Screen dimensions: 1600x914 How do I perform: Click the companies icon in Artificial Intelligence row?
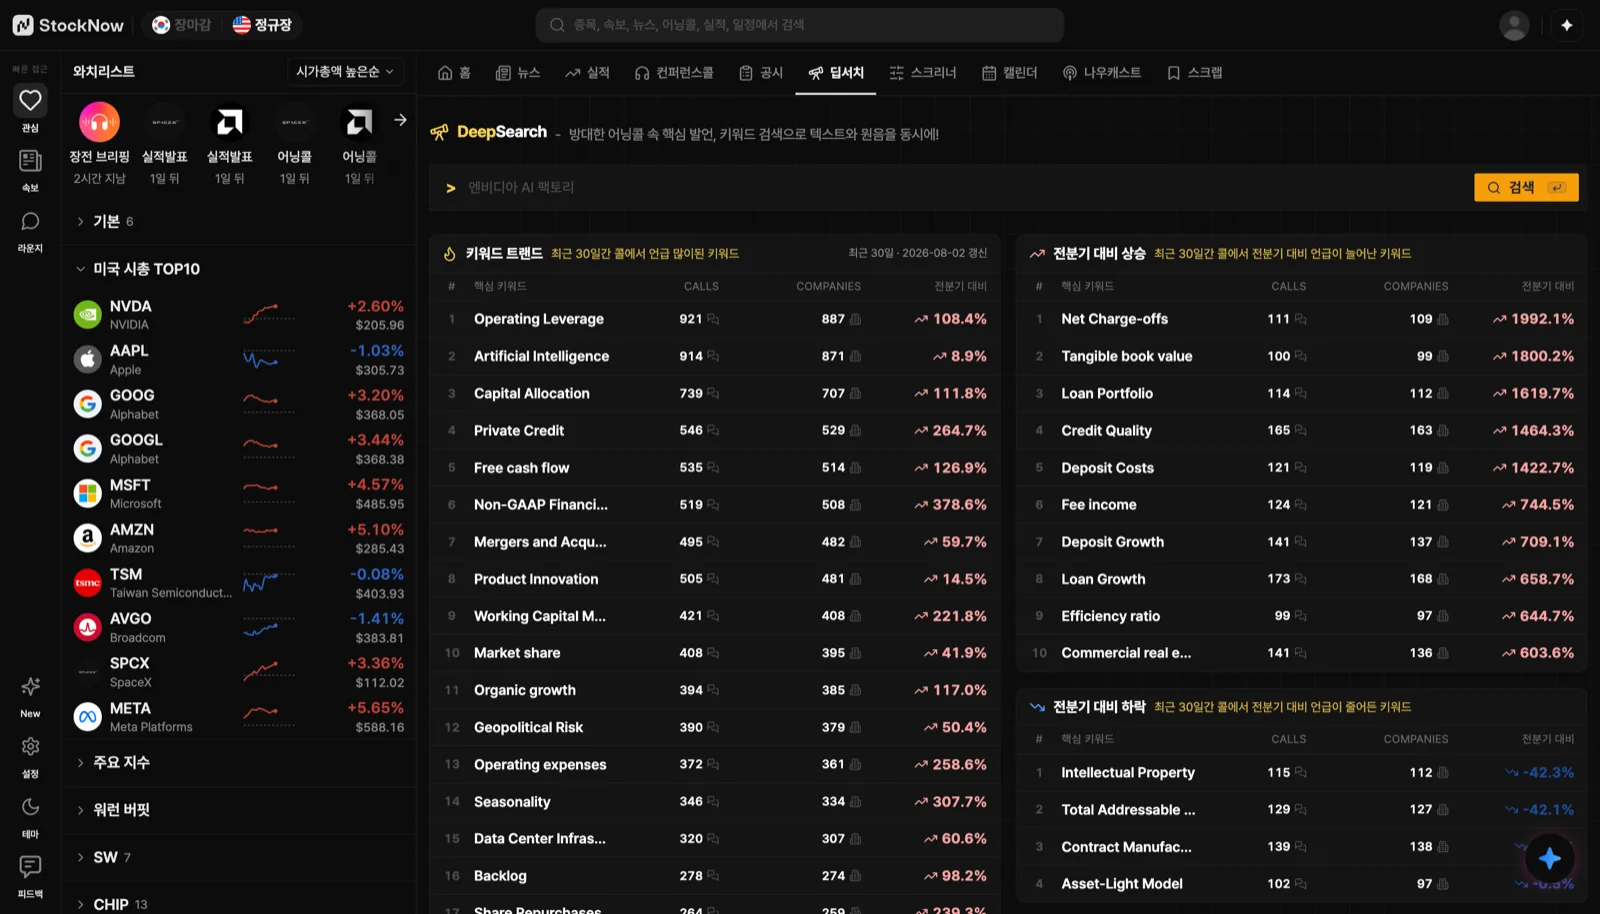click(x=855, y=356)
